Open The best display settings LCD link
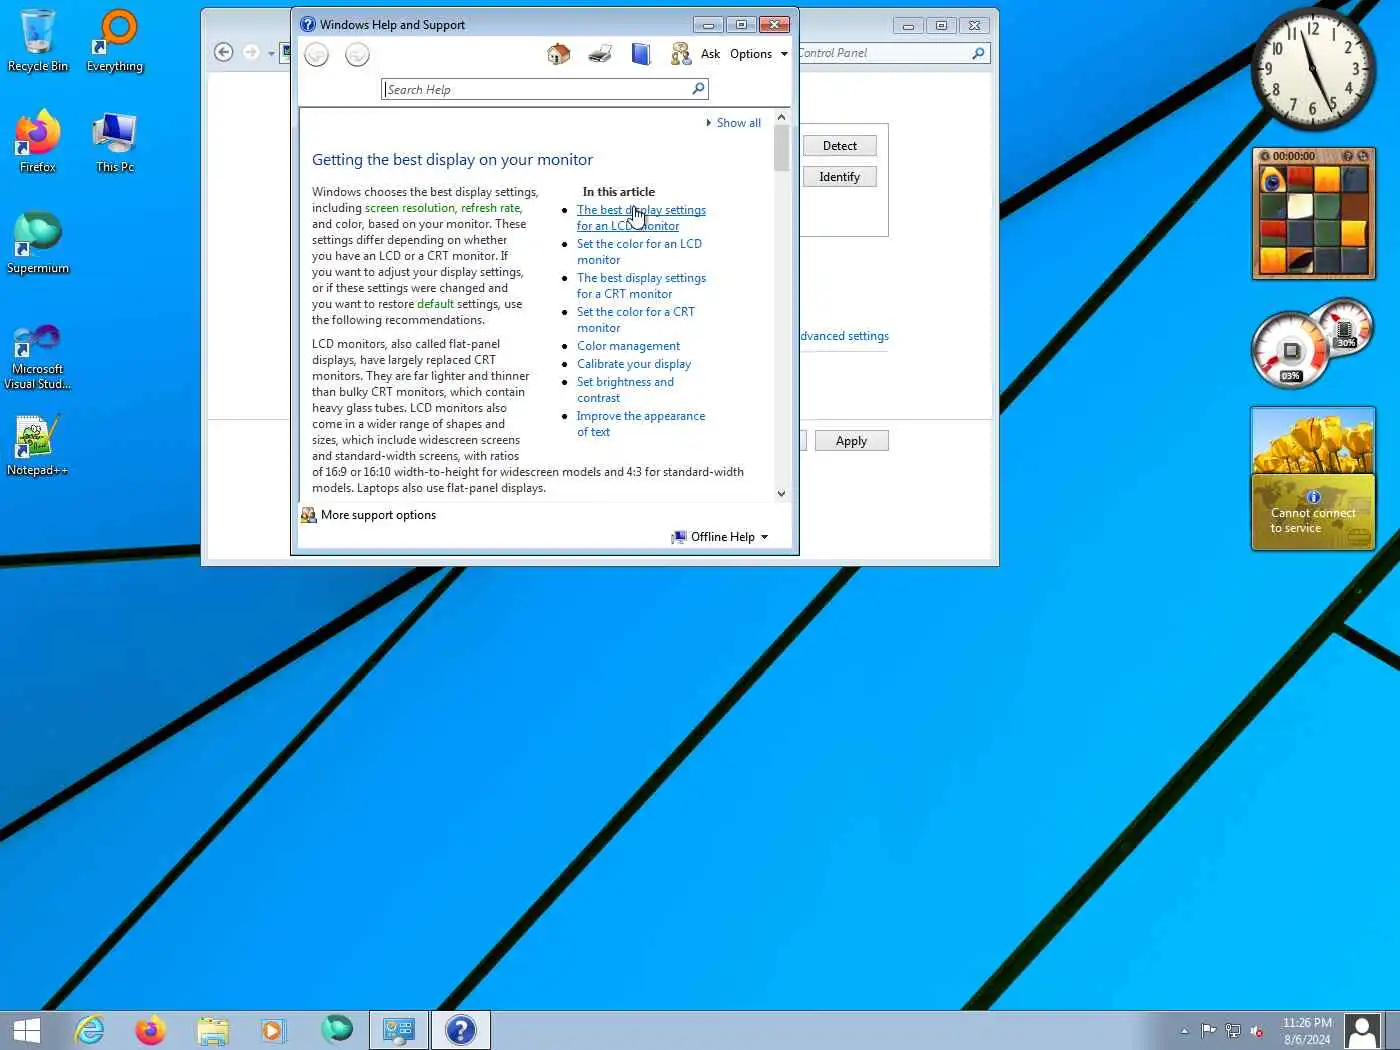Viewport: 1400px width, 1050px height. pos(641,218)
